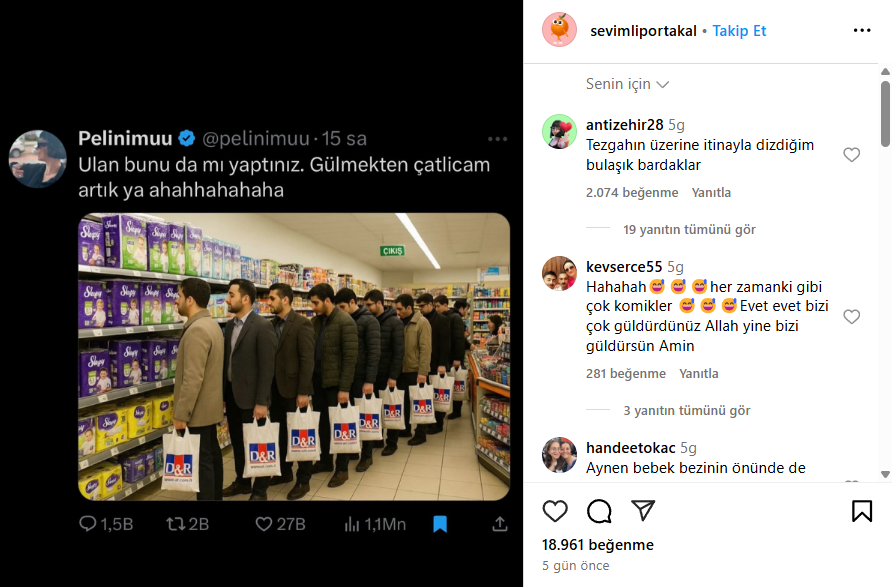
Task: Click the tweet's supermarket photo
Action: click(x=294, y=357)
